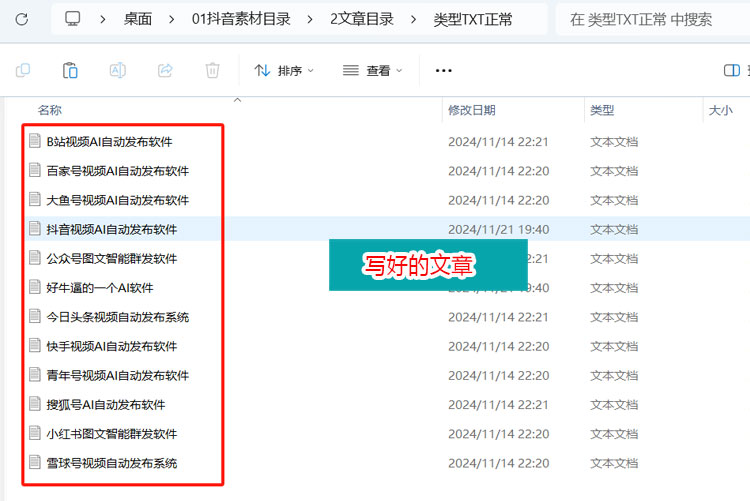
Task: Click the document icon of 快手视频AI自动发布软件
Action: point(34,345)
